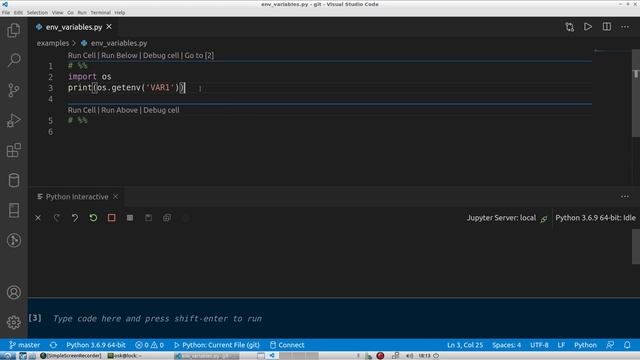Close the Python Interactive tab
The height and width of the screenshot is (360, 640).
[116, 197]
